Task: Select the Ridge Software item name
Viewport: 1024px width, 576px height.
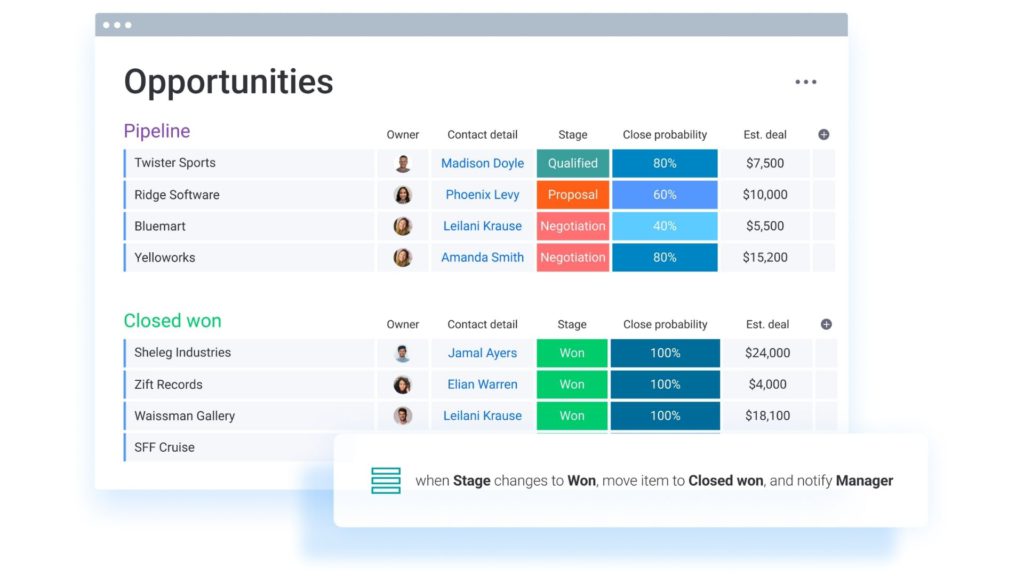Action: (176, 195)
